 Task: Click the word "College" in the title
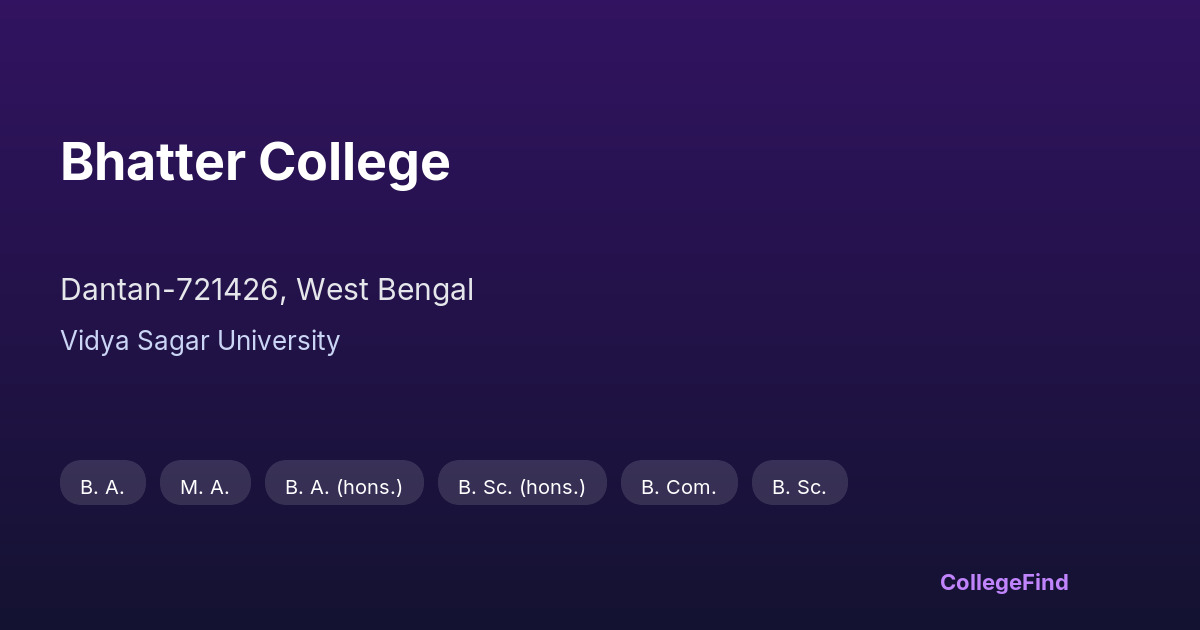tap(354, 162)
